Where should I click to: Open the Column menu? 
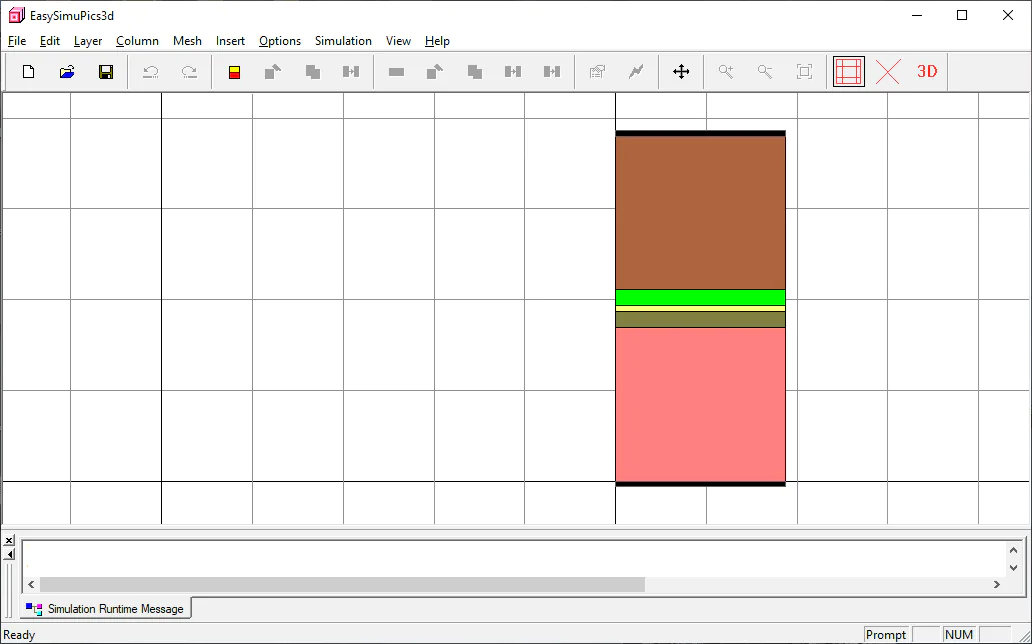(x=137, y=41)
